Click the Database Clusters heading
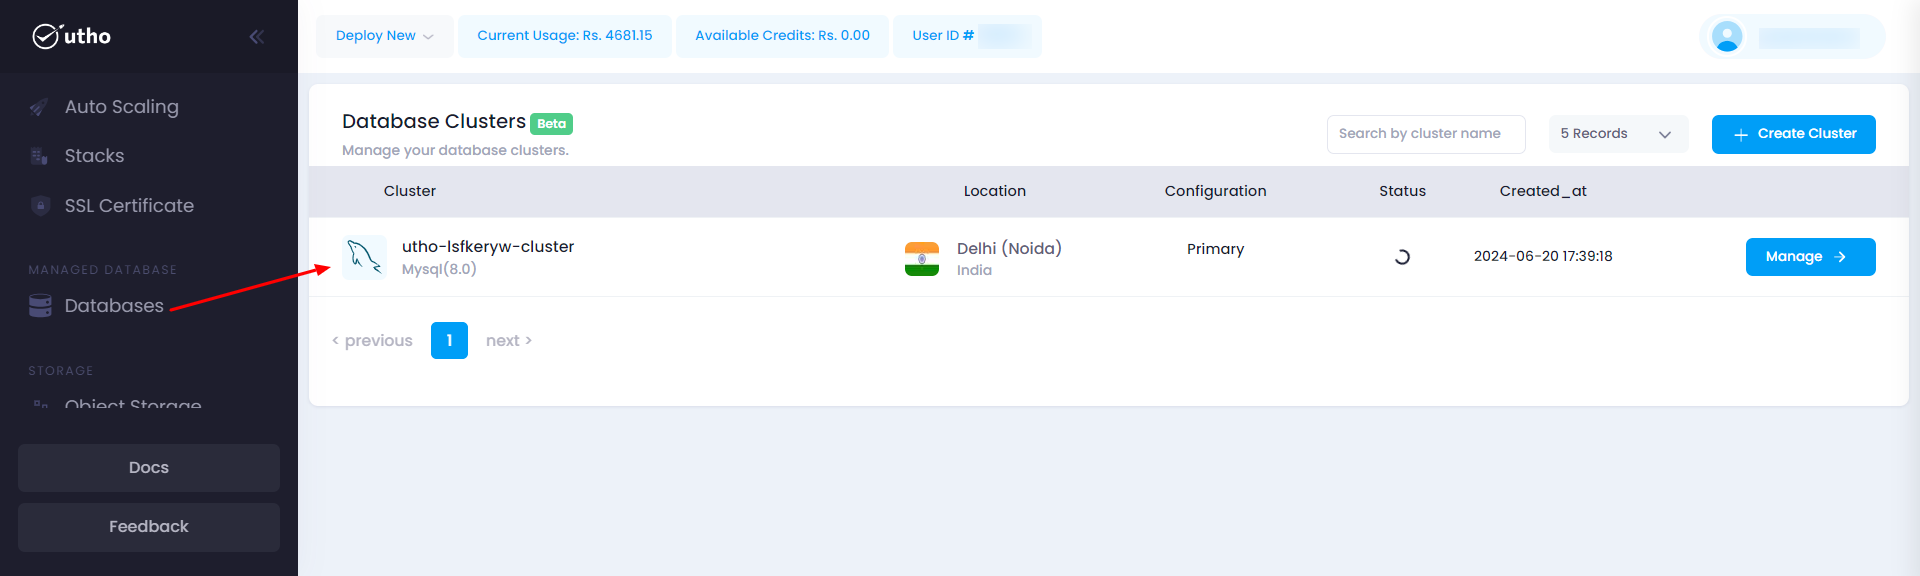 434,121
